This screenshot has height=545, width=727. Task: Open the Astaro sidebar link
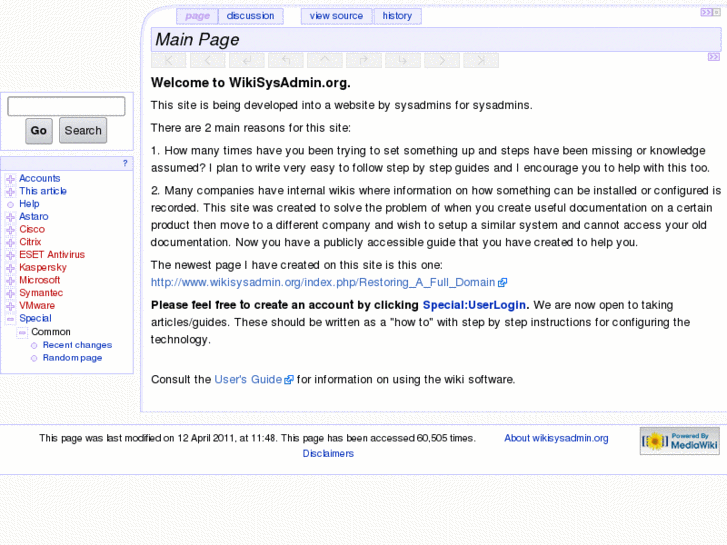click(34, 217)
